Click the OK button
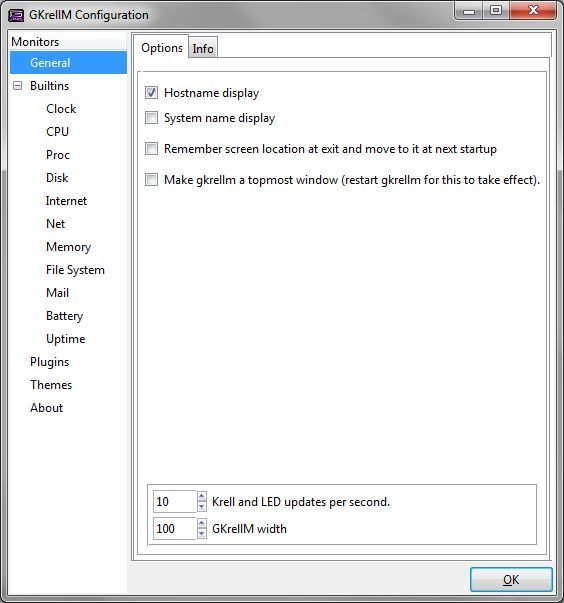Screen dimensions: 564x603 [511, 579]
